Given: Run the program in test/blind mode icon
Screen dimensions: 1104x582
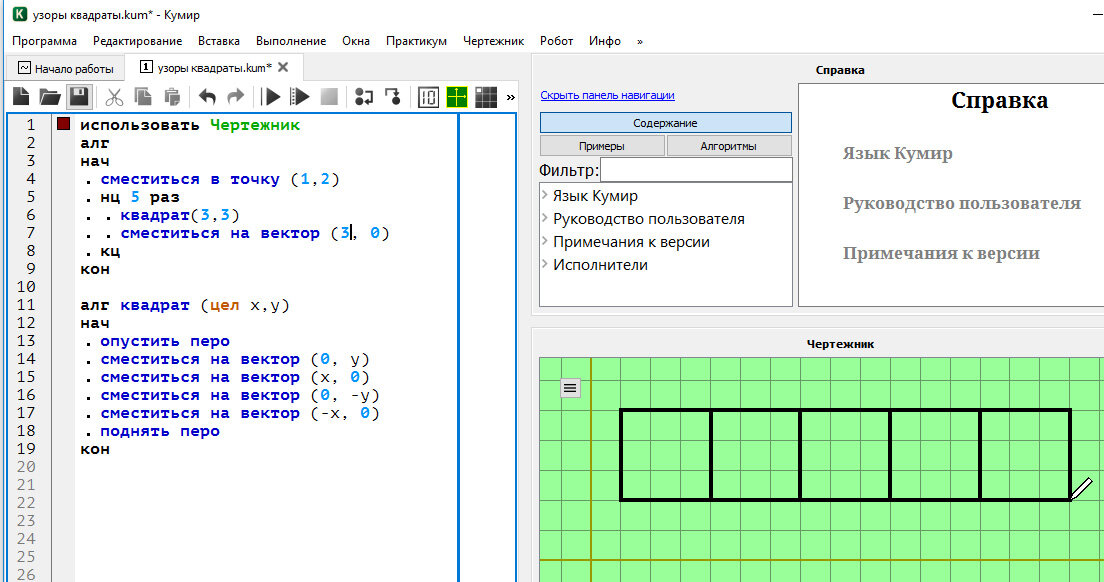Looking at the screenshot, I should [300, 96].
